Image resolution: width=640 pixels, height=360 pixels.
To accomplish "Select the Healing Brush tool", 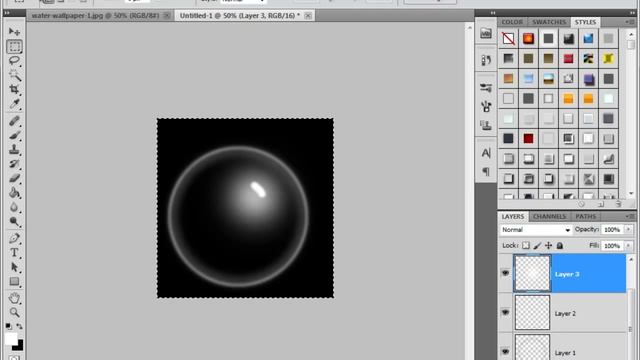I will click(14, 121).
